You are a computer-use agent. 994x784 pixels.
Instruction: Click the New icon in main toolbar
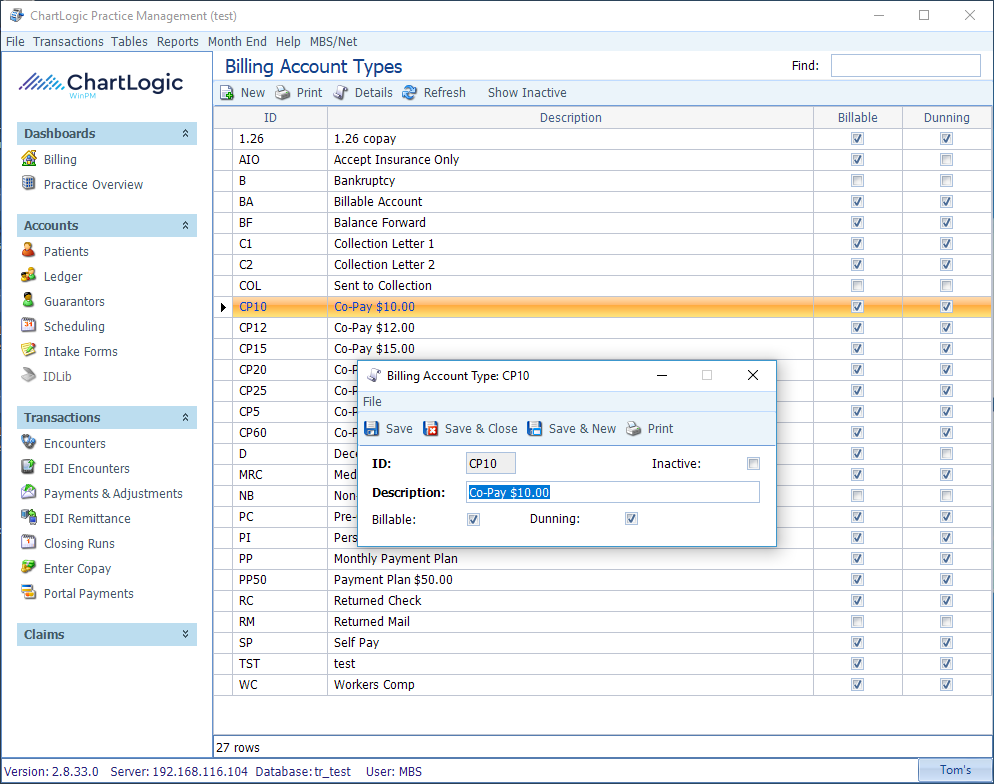coord(227,93)
